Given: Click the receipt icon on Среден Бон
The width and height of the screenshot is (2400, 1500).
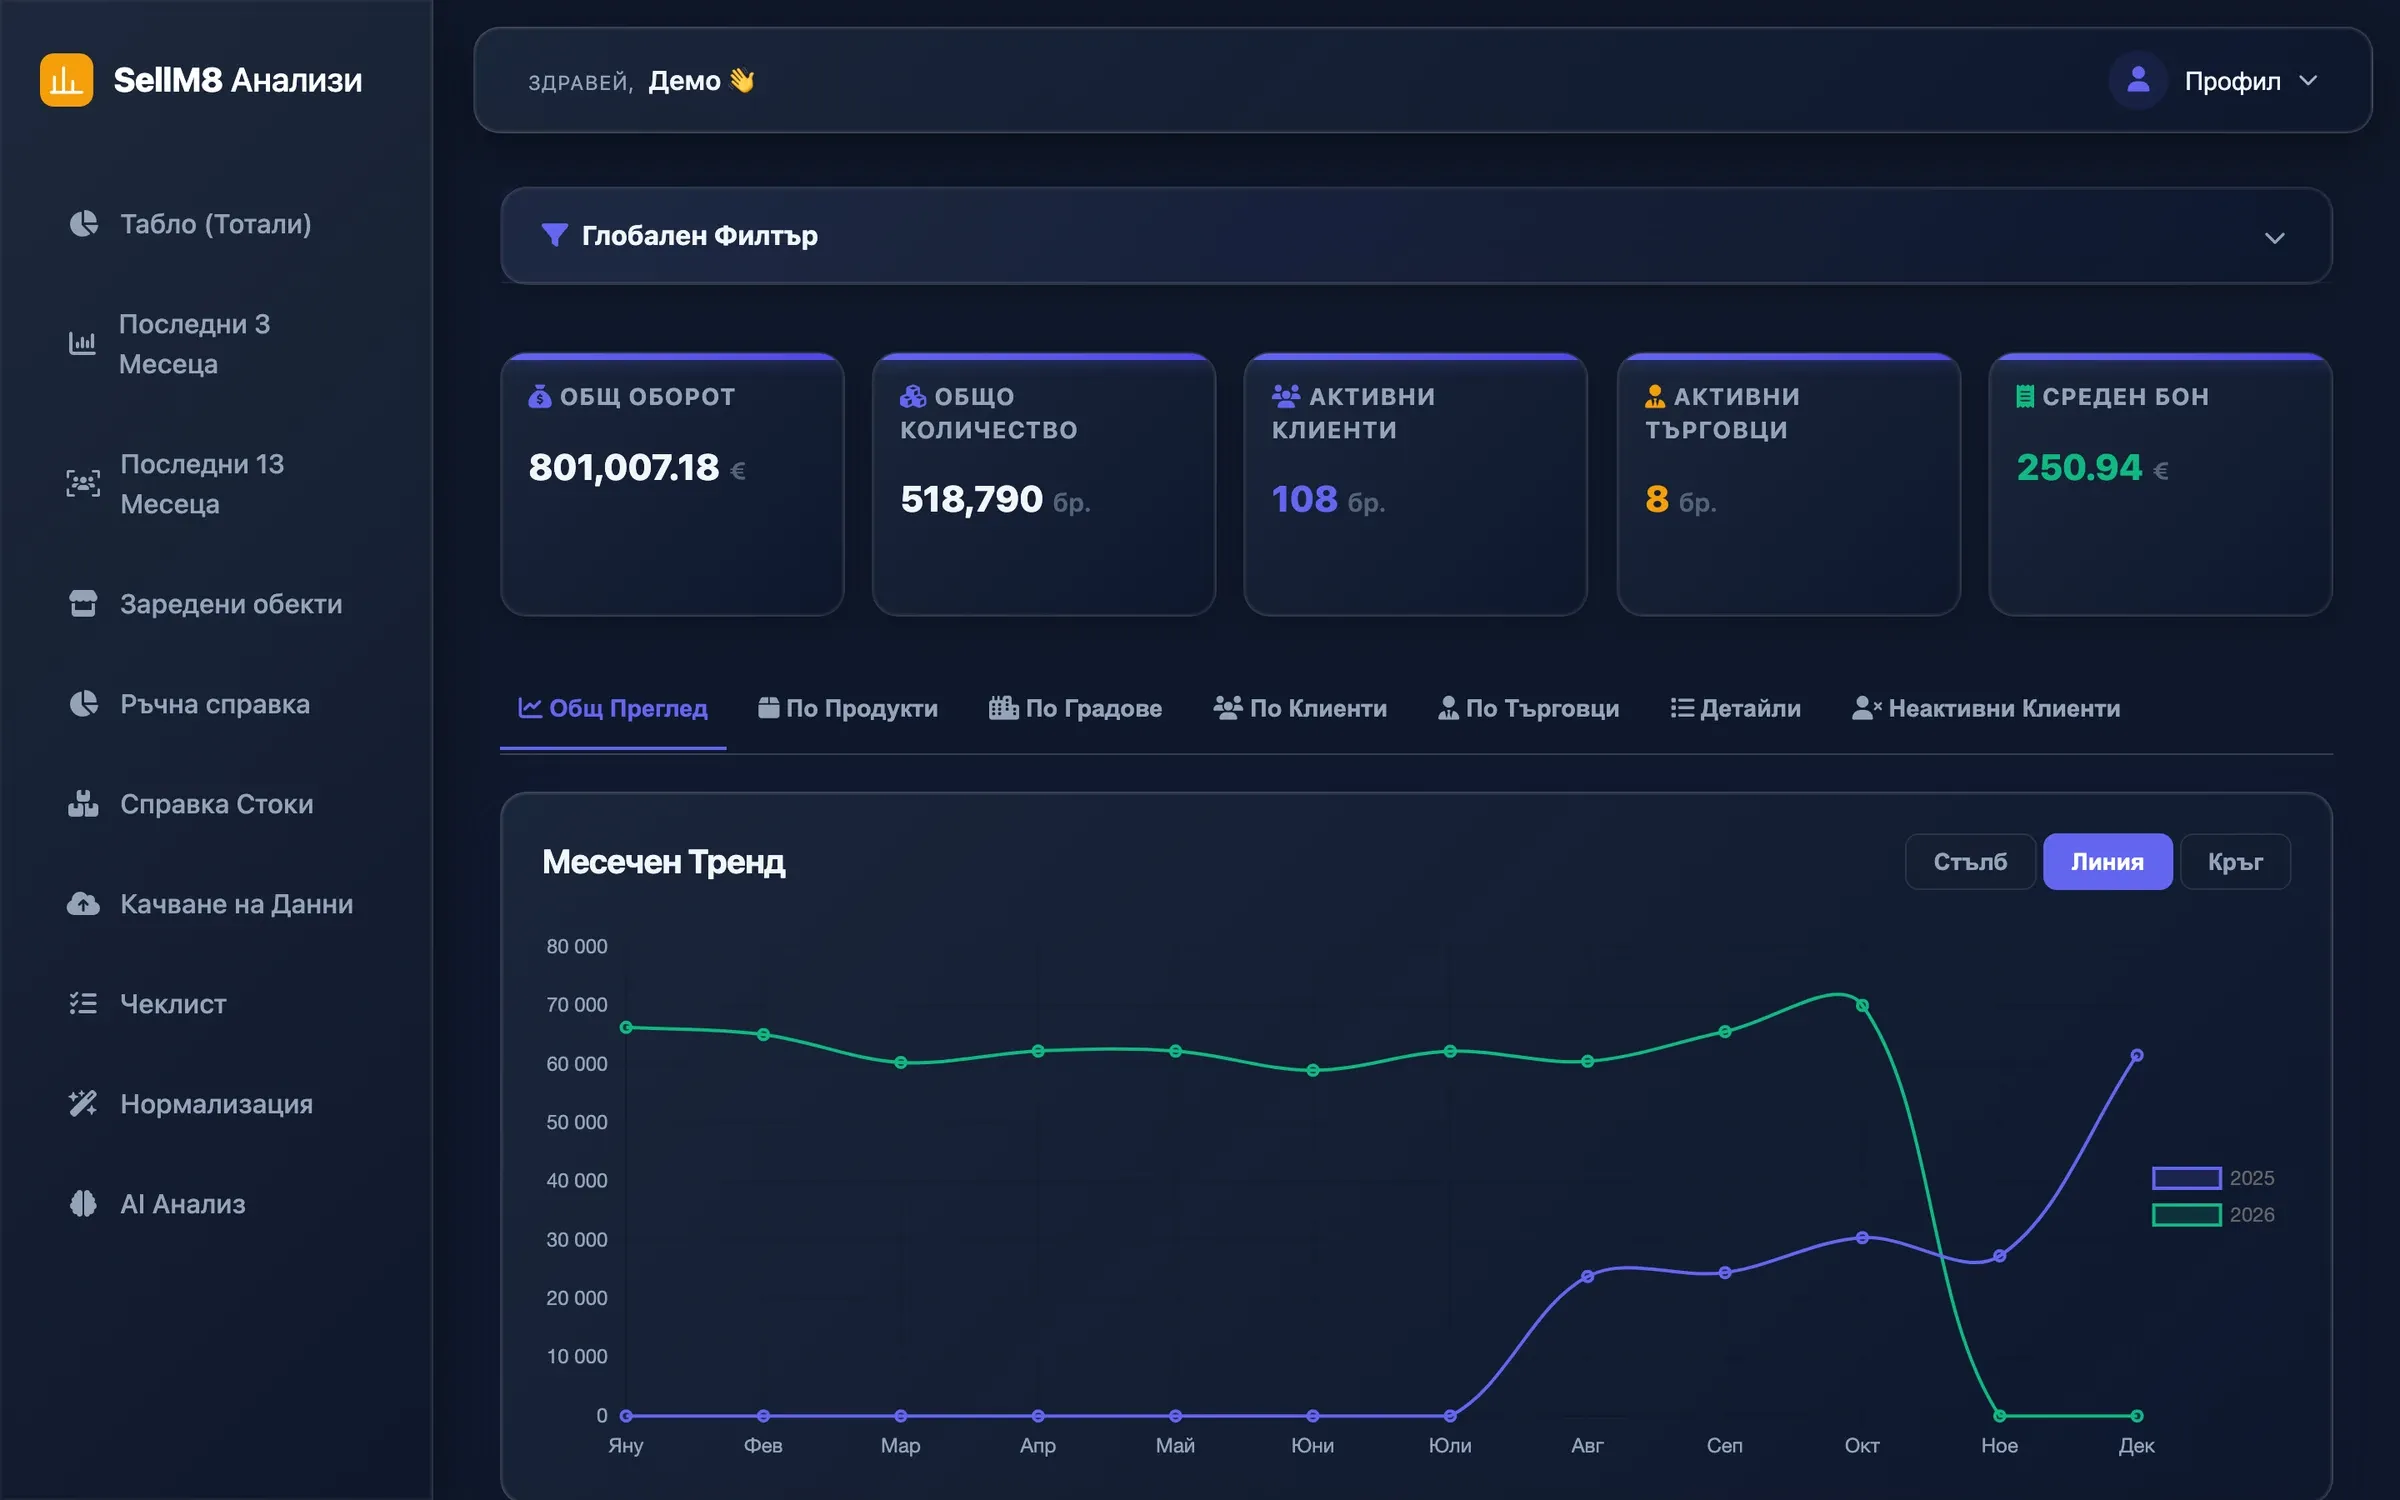Looking at the screenshot, I should point(2025,396).
